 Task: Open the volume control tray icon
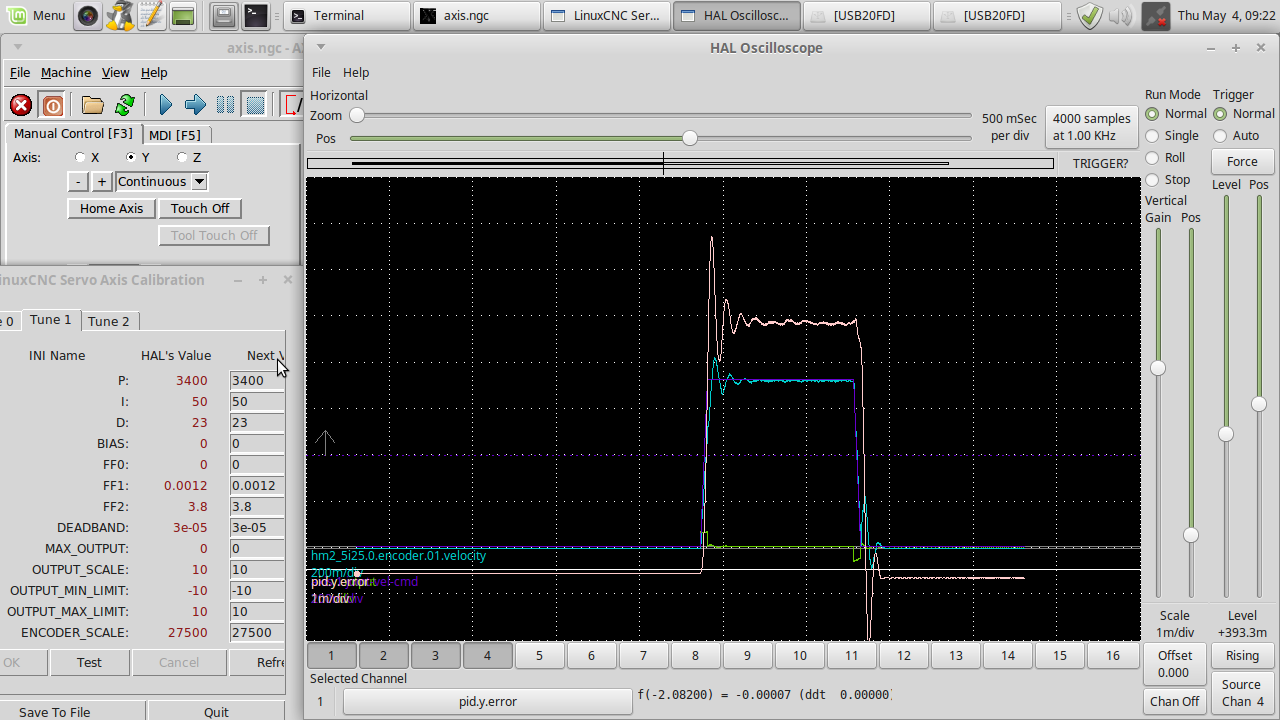1120,15
